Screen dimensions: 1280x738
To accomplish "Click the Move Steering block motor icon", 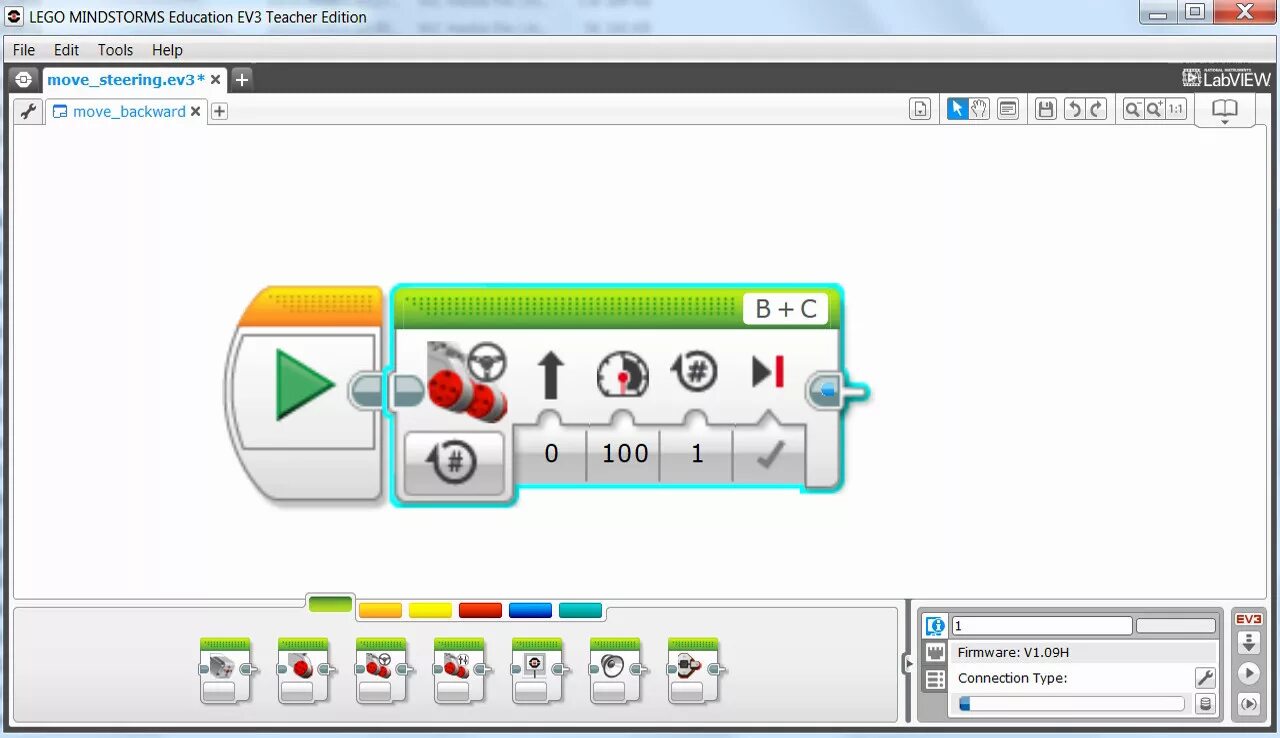I will (x=467, y=380).
